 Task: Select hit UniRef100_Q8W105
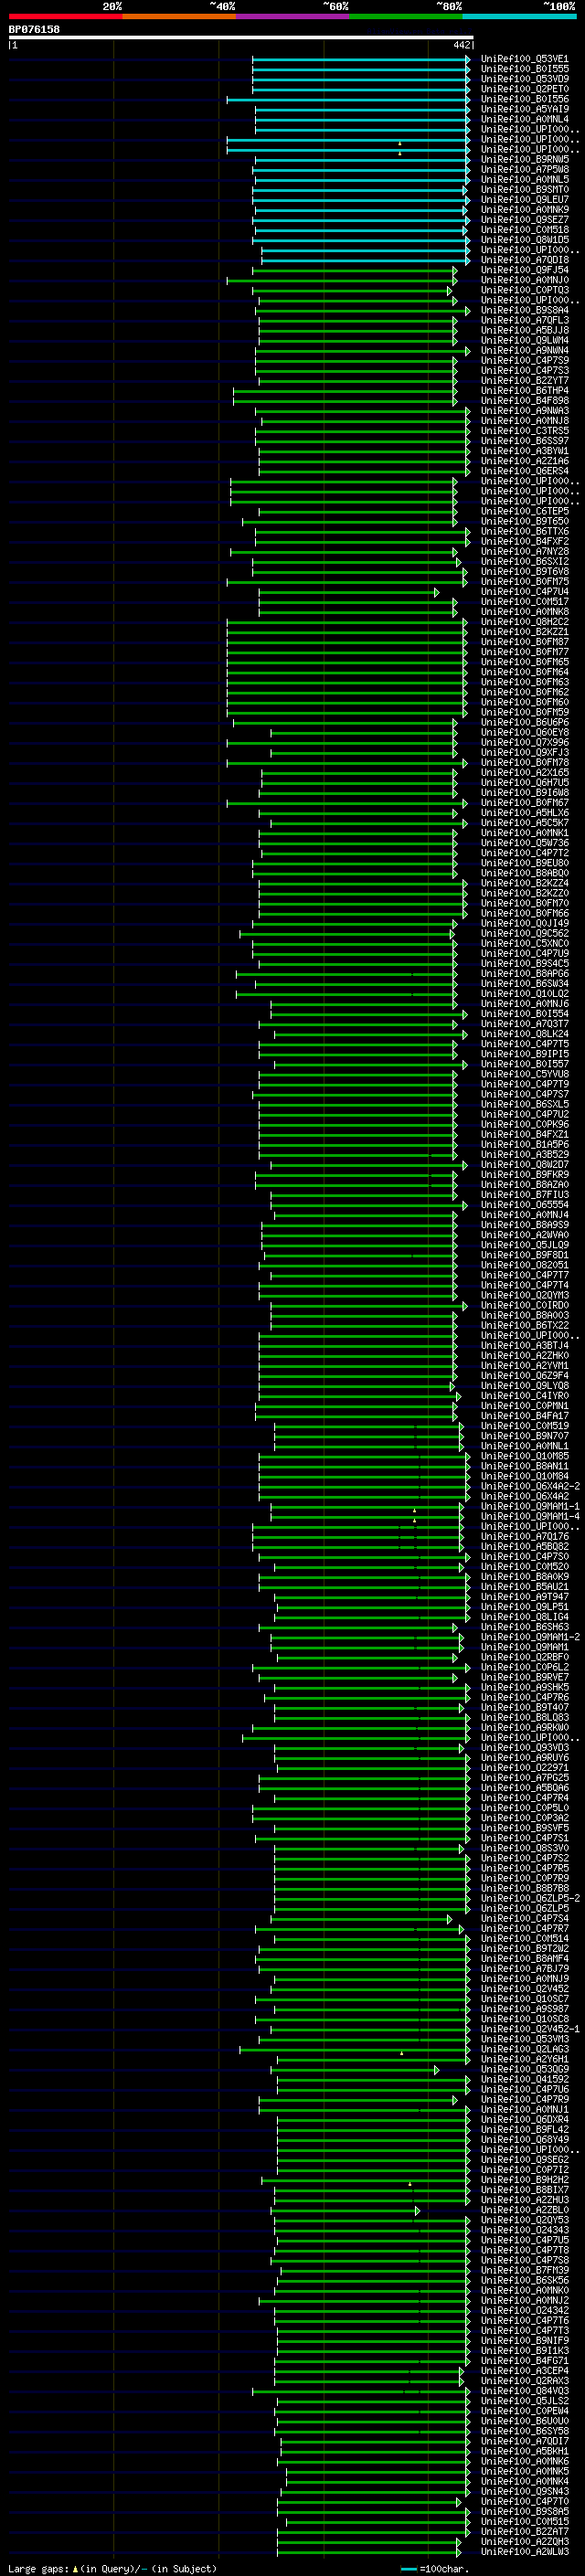click(x=524, y=240)
